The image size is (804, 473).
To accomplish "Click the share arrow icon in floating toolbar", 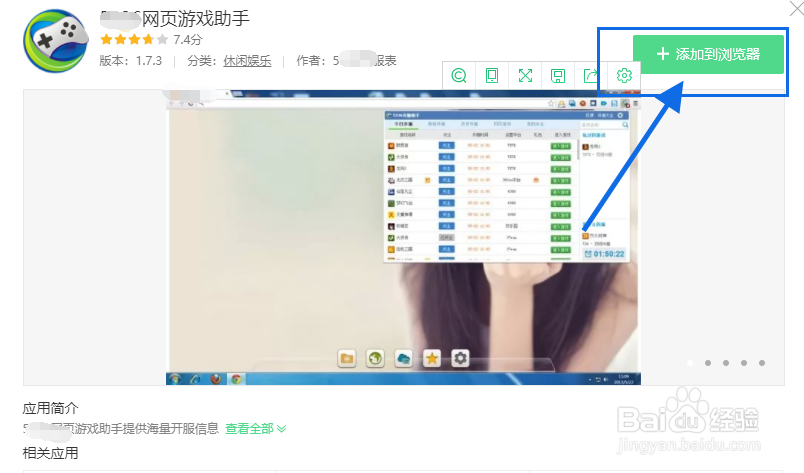I will 591,76.
